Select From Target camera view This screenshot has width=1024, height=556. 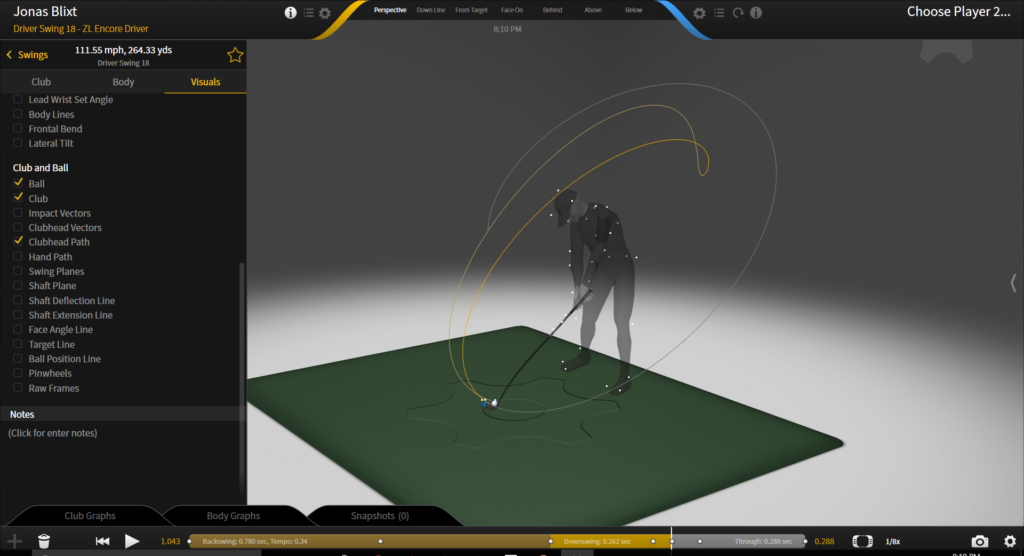click(x=472, y=10)
